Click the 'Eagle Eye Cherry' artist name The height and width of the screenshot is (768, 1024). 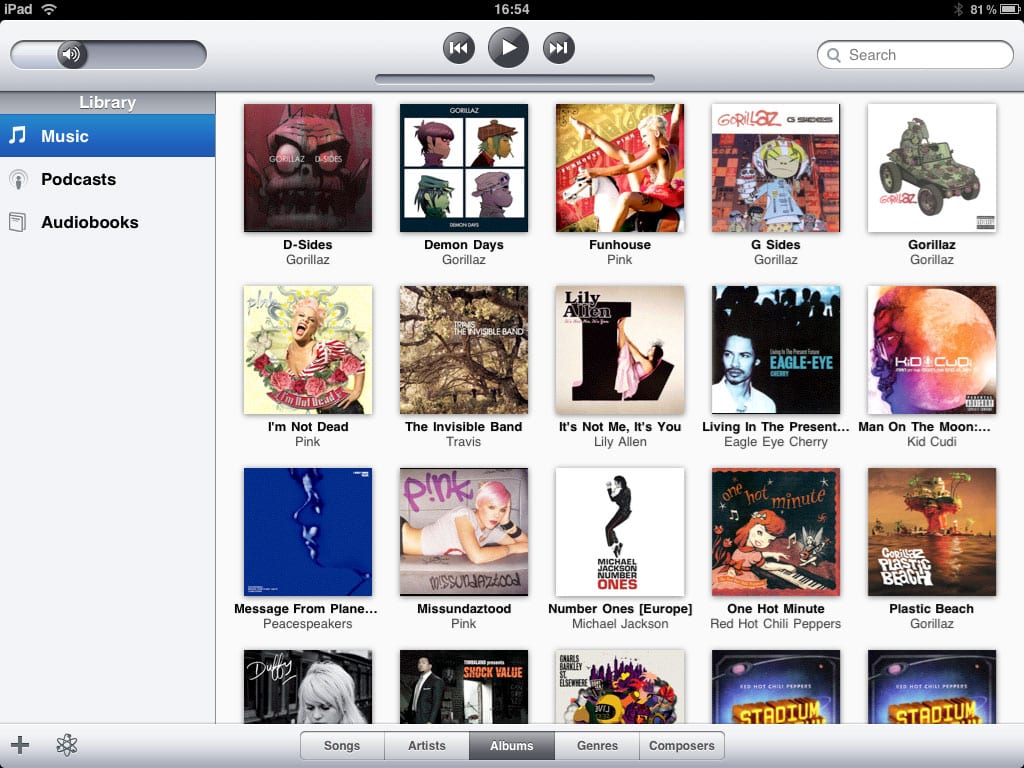776,442
